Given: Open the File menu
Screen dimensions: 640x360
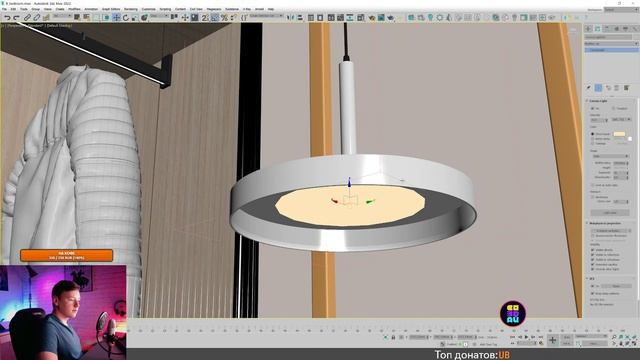Looking at the screenshot, I should (4, 9).
